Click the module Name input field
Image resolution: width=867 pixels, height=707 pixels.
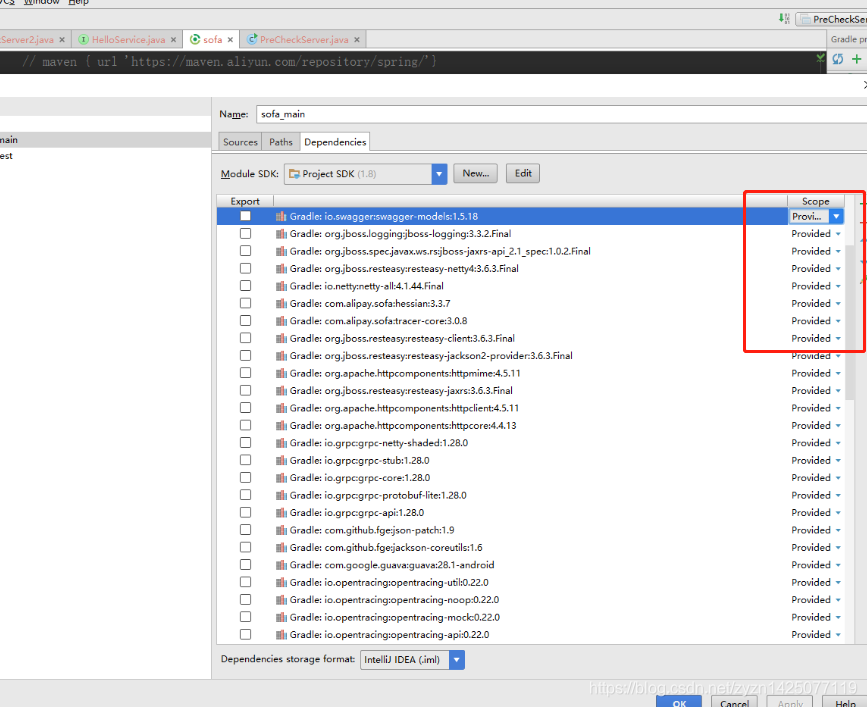pyautogui.click(x=561, y=114)
